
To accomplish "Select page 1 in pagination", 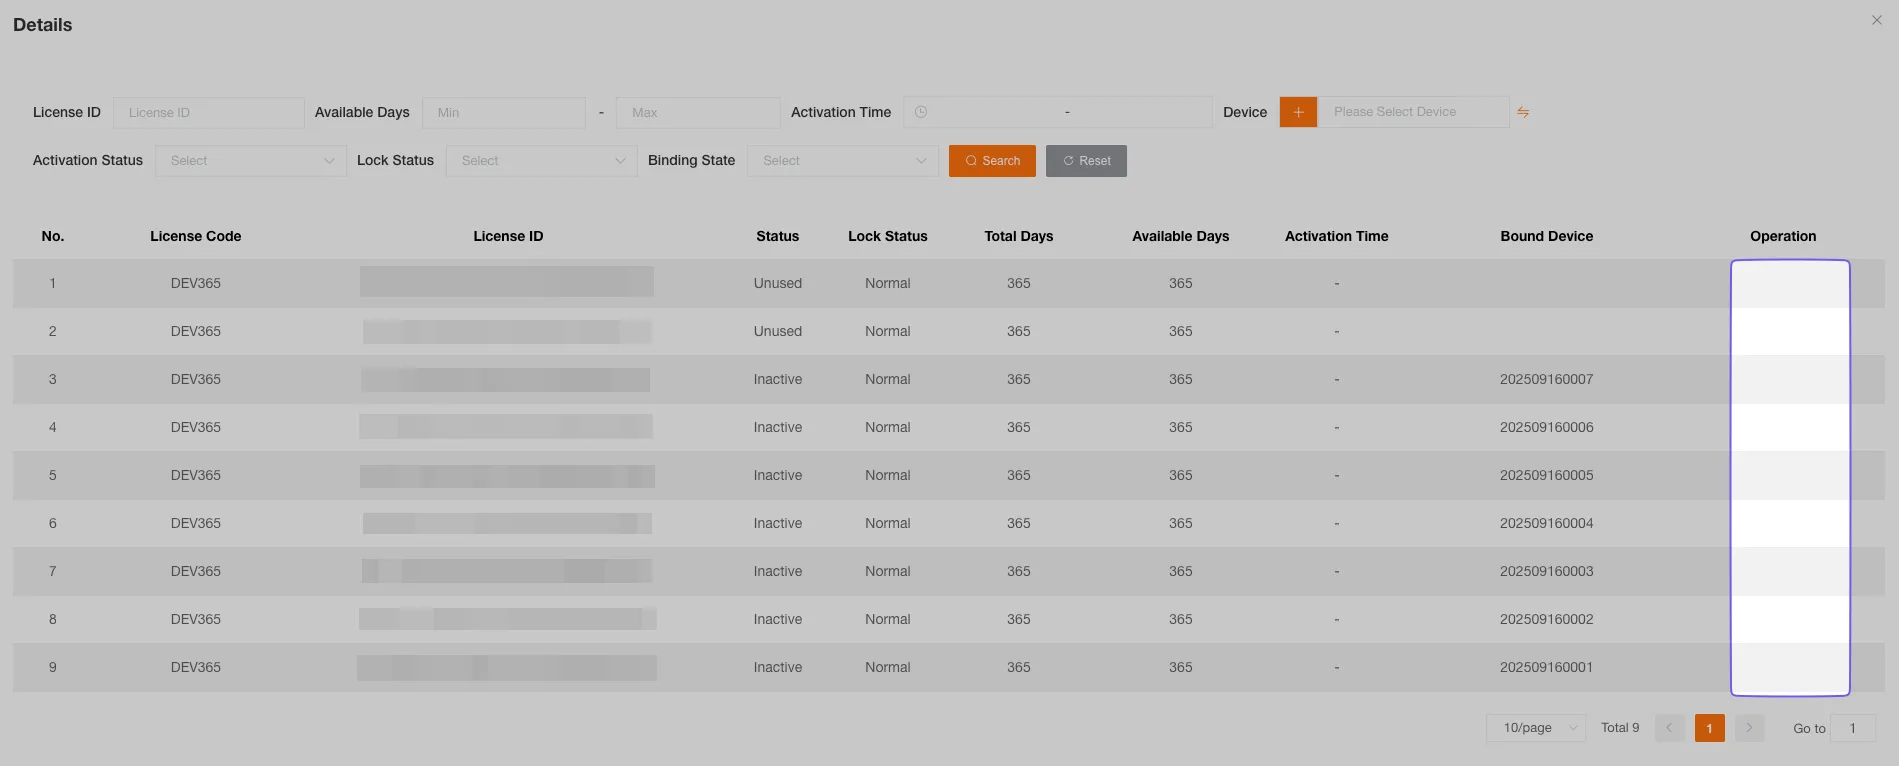I will (x=1709, y=728).
